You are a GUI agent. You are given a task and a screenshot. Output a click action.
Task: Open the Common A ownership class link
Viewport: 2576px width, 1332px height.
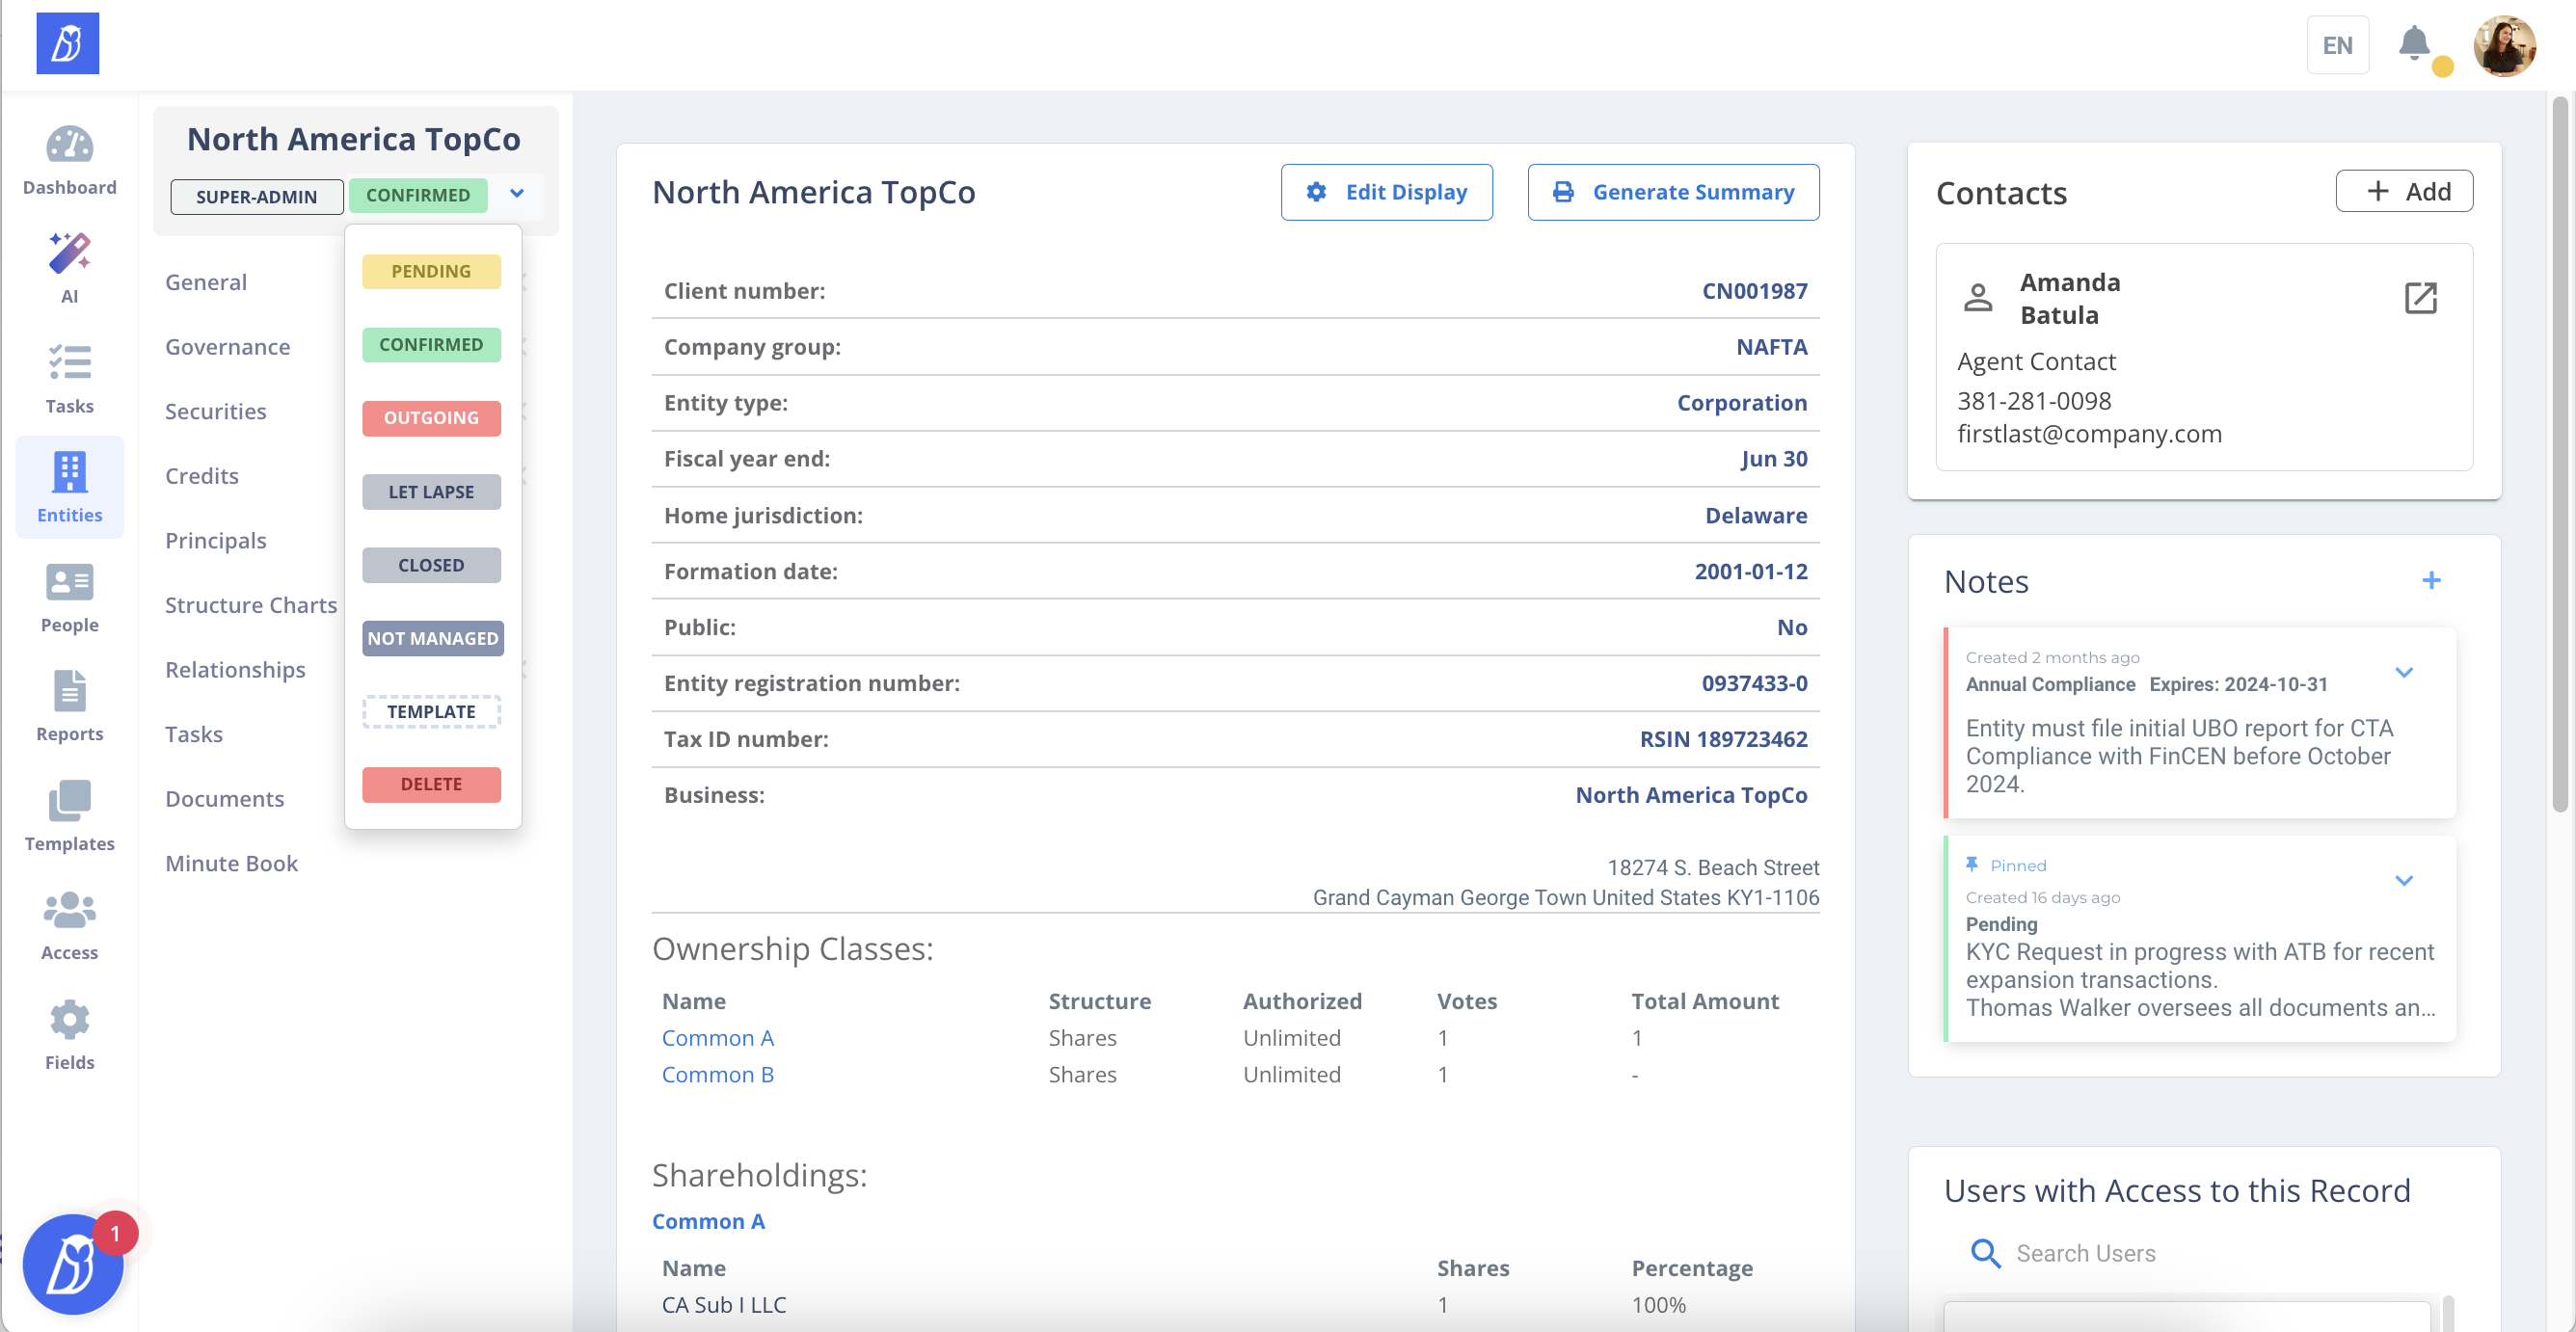pyautogui.click(x=717, y=1037)
